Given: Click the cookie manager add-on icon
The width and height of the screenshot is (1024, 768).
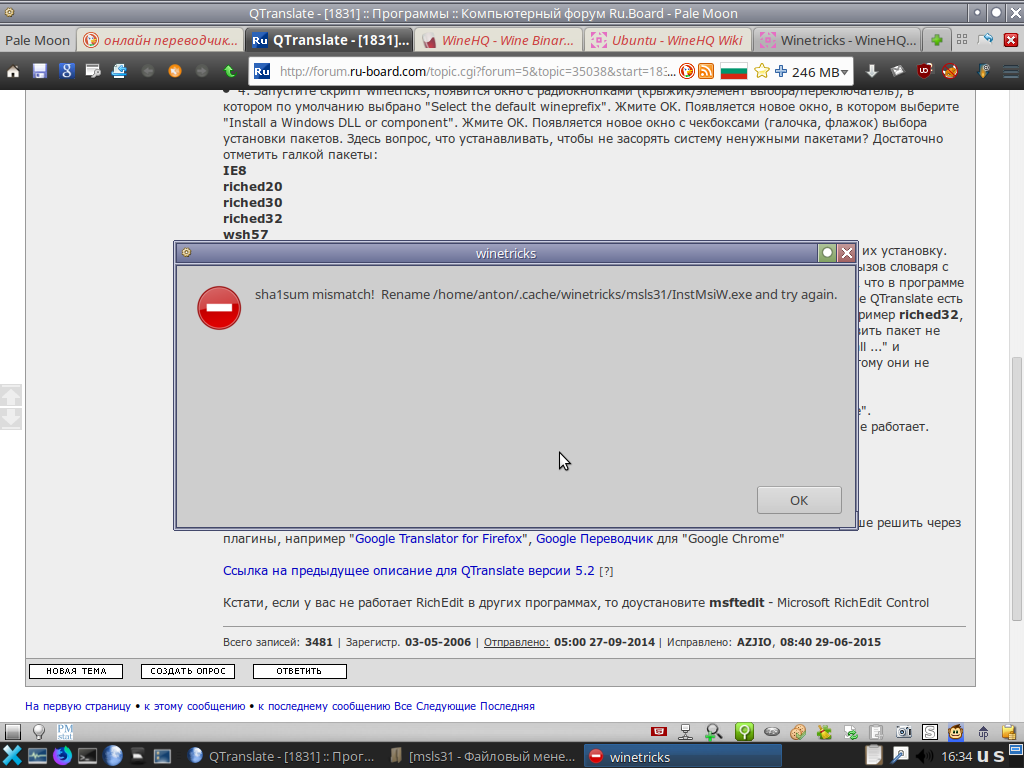Looking at the screenshot, I should tap(797, 732).
